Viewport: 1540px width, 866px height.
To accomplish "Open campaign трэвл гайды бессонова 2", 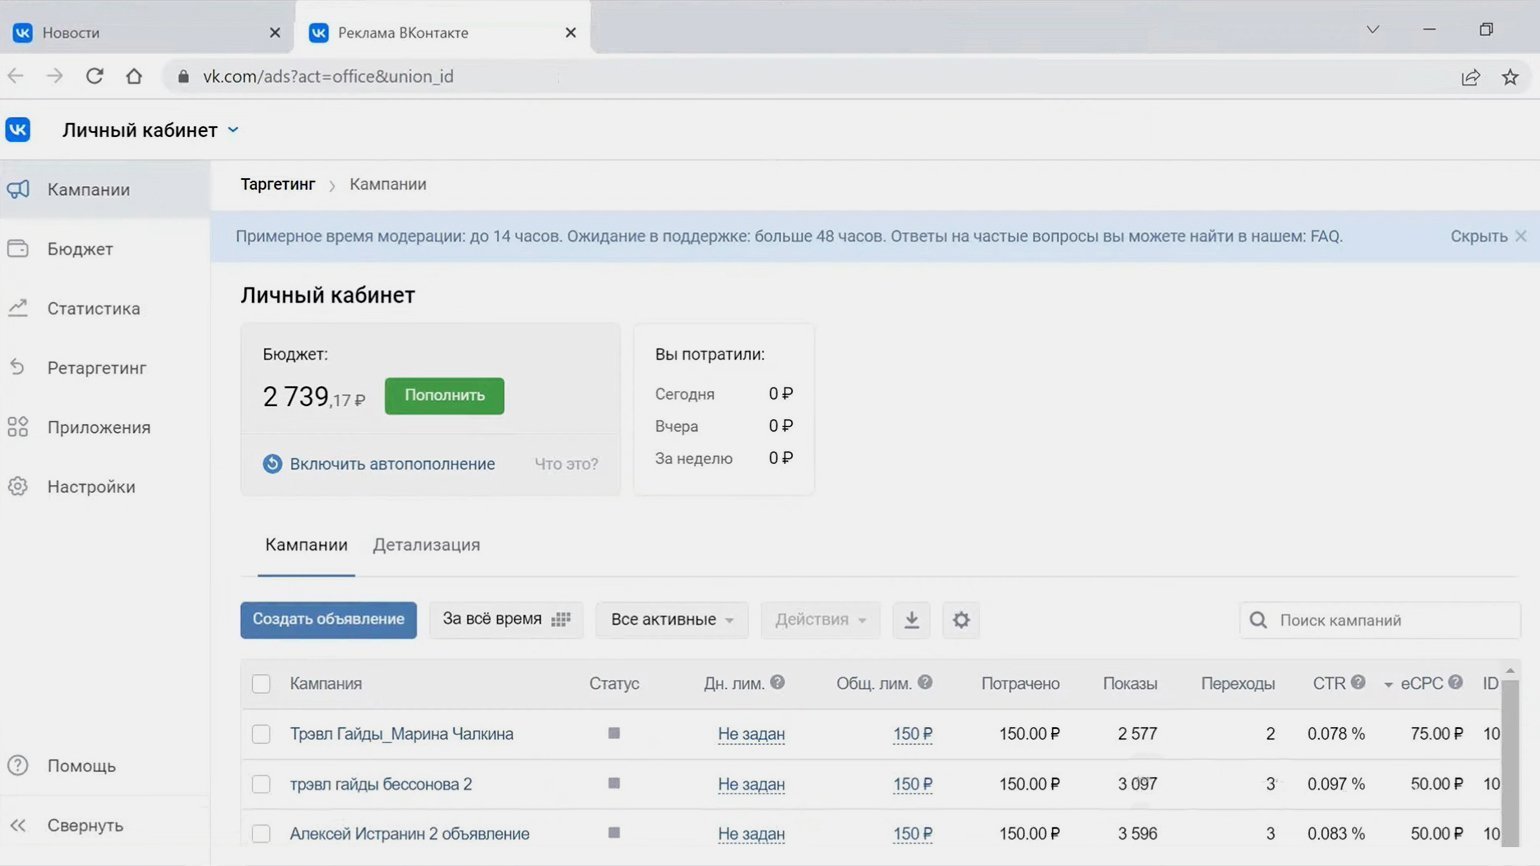I will (x=381, y=784).
